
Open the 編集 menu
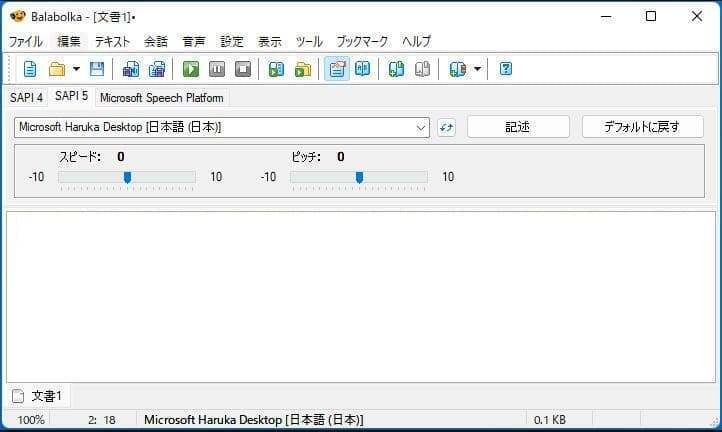tap(69, 41)
